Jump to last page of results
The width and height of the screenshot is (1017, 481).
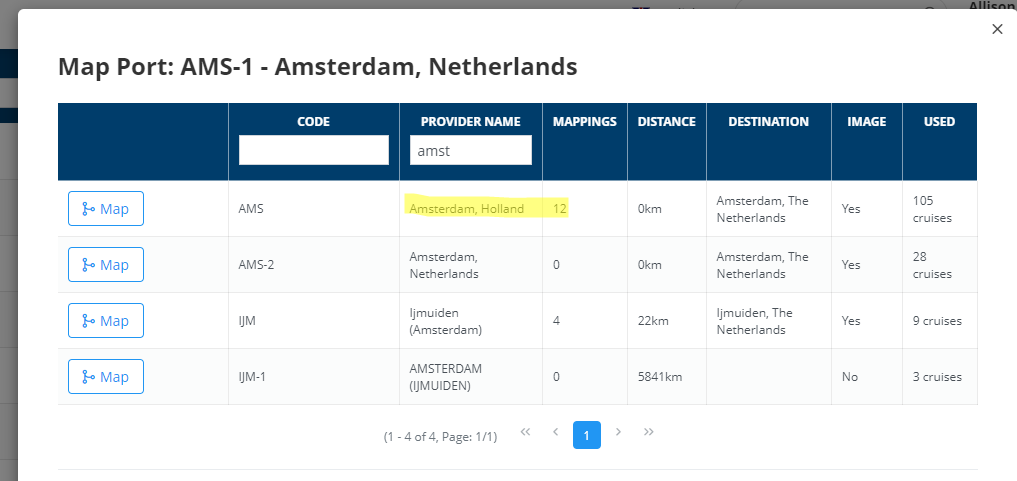[x=649, y=432]
